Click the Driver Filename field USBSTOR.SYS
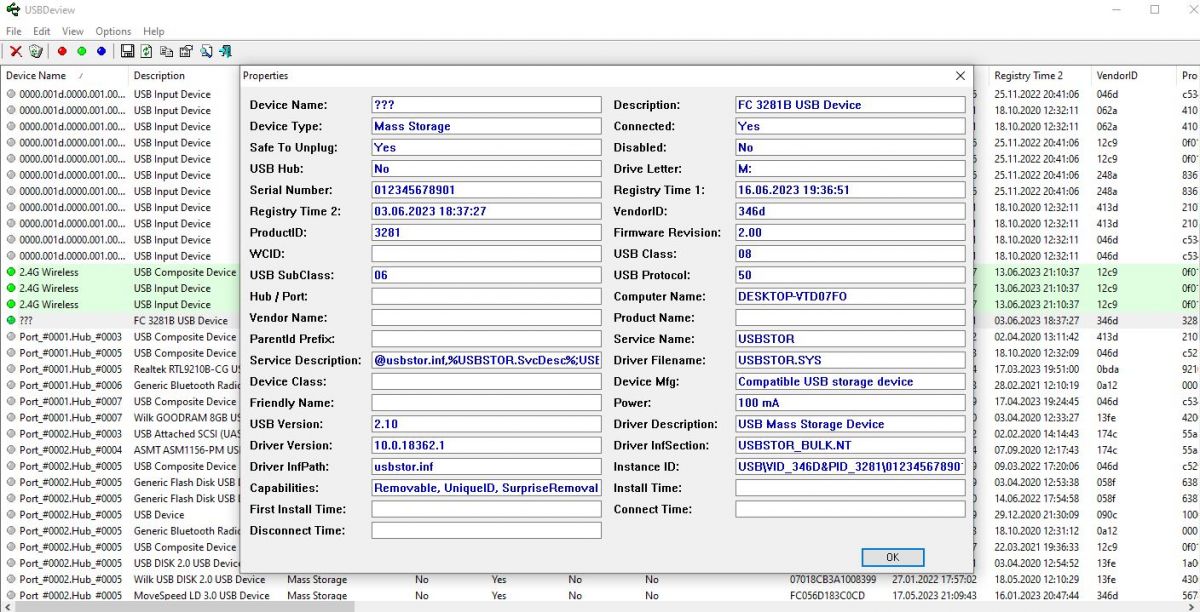 (850, 361)
